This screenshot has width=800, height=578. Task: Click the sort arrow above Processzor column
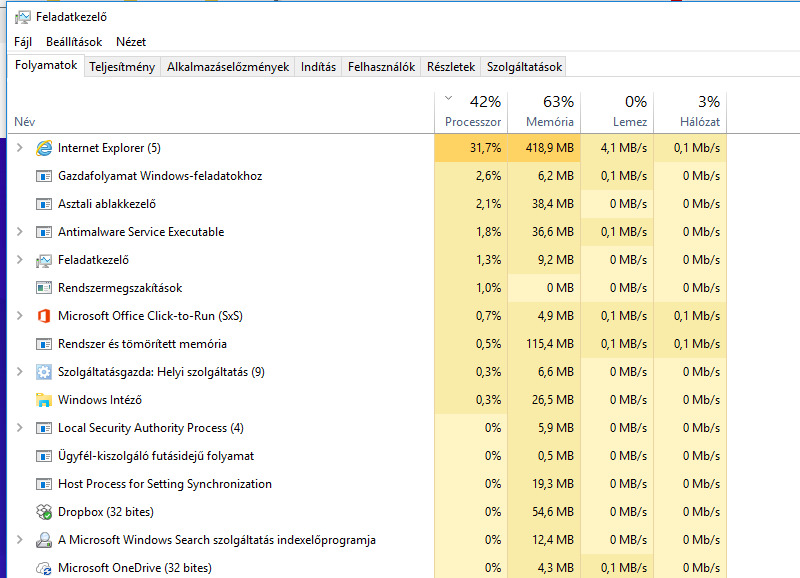pos(448,97)
